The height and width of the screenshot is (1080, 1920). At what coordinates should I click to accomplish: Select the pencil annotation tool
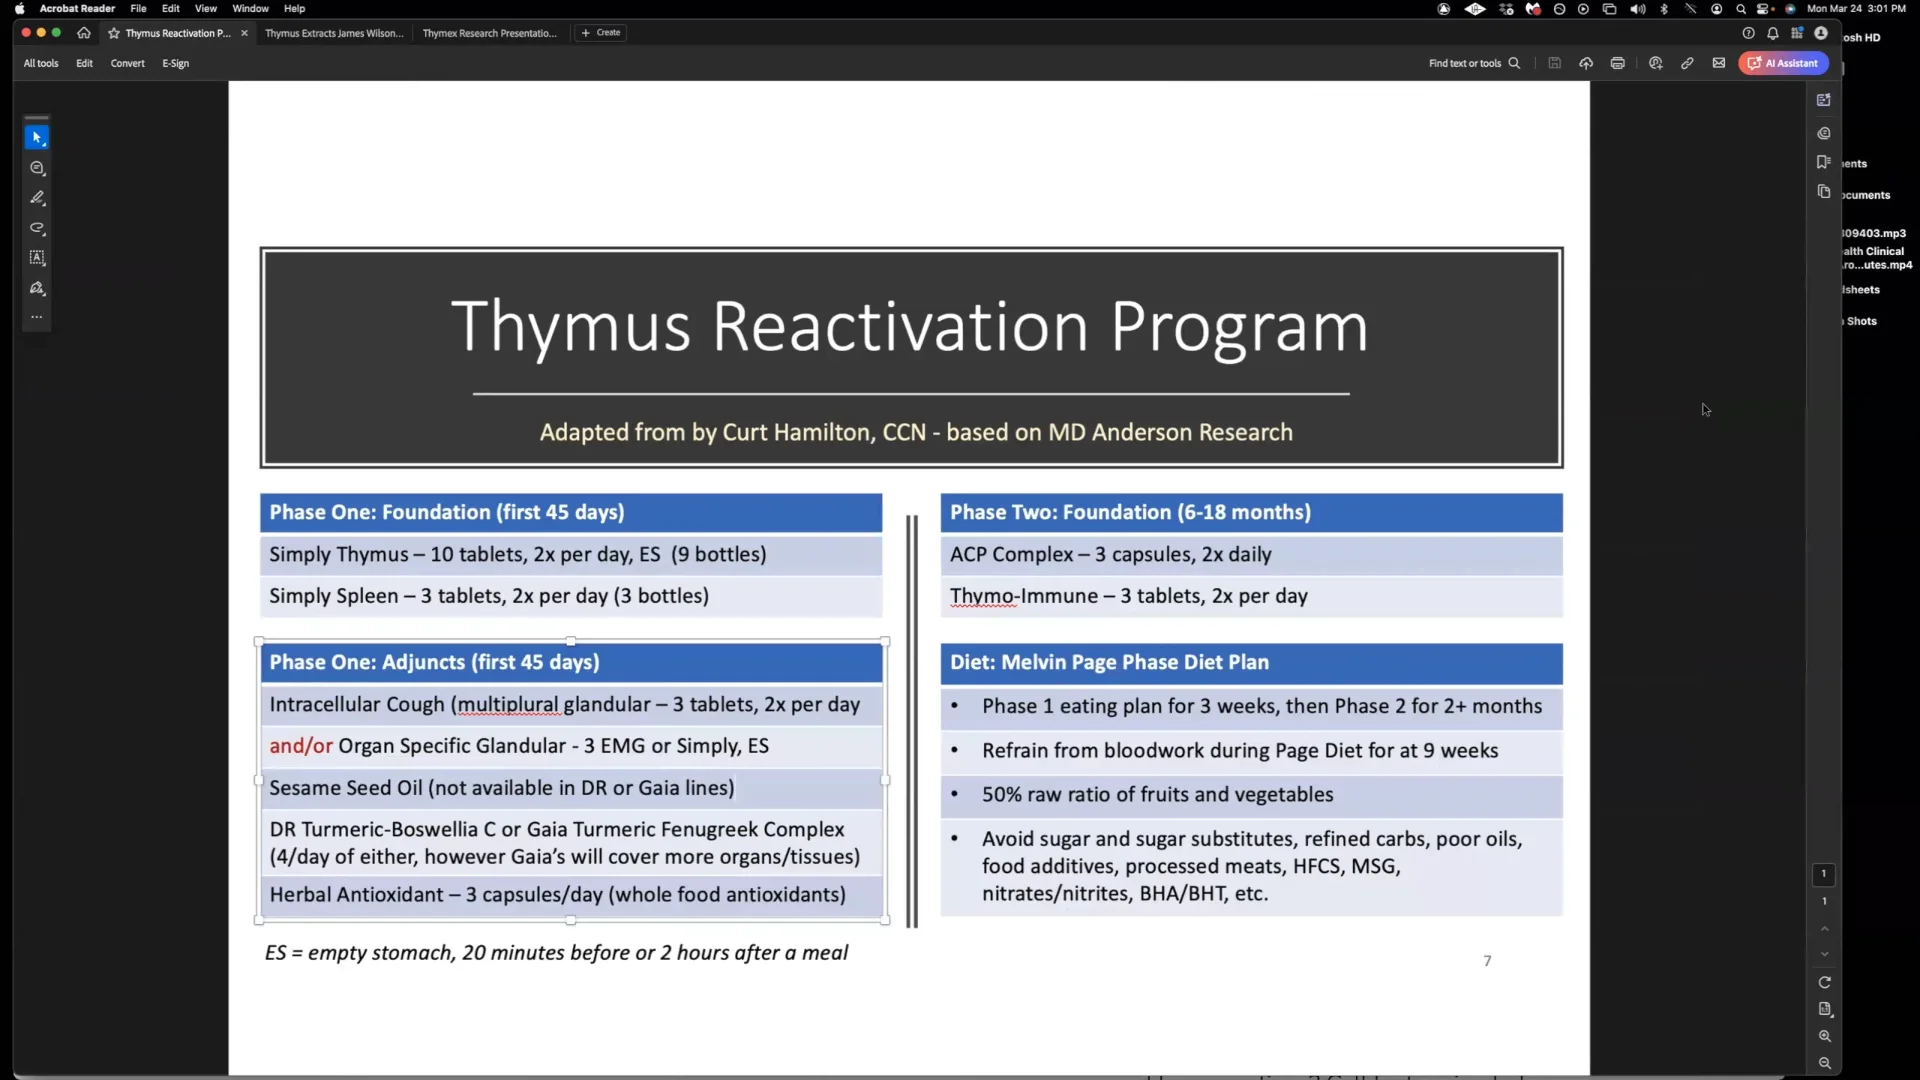[37, 198]
